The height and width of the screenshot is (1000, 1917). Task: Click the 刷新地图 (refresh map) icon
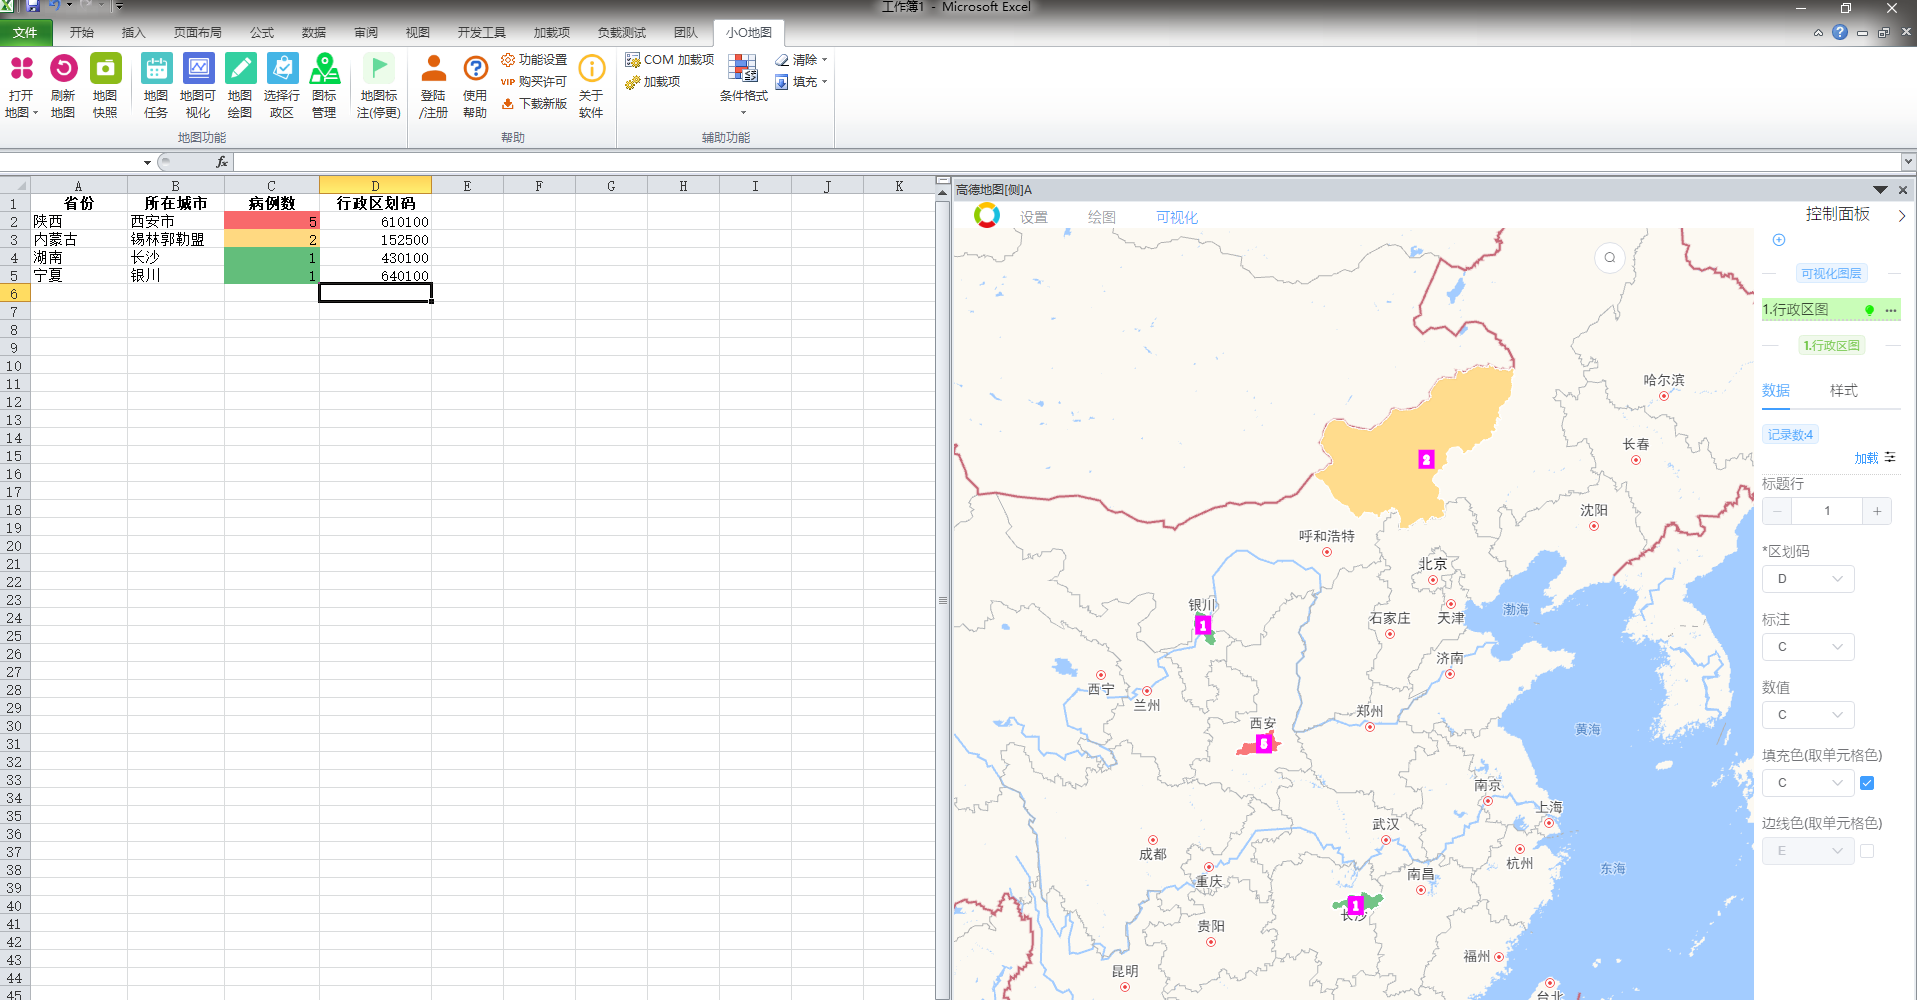[x=63, y=70]
